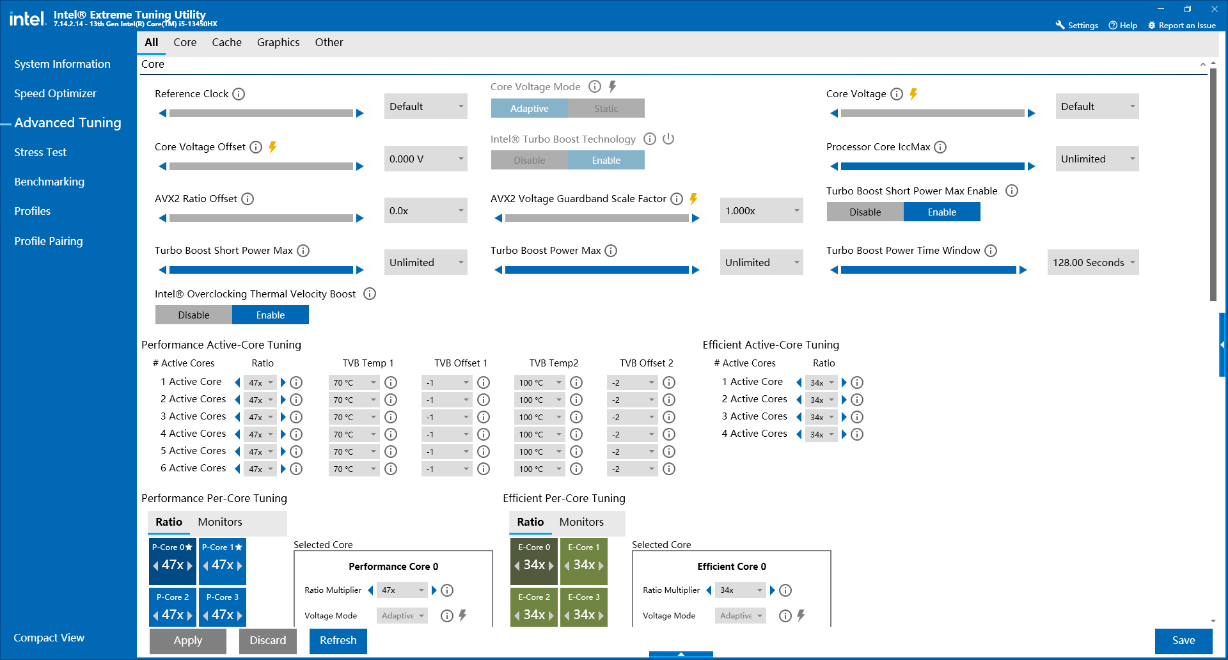Click the info icon for Processor Core IccMax
The height and width of the screenshot is (660, 1228).
[x=940, y=147]
